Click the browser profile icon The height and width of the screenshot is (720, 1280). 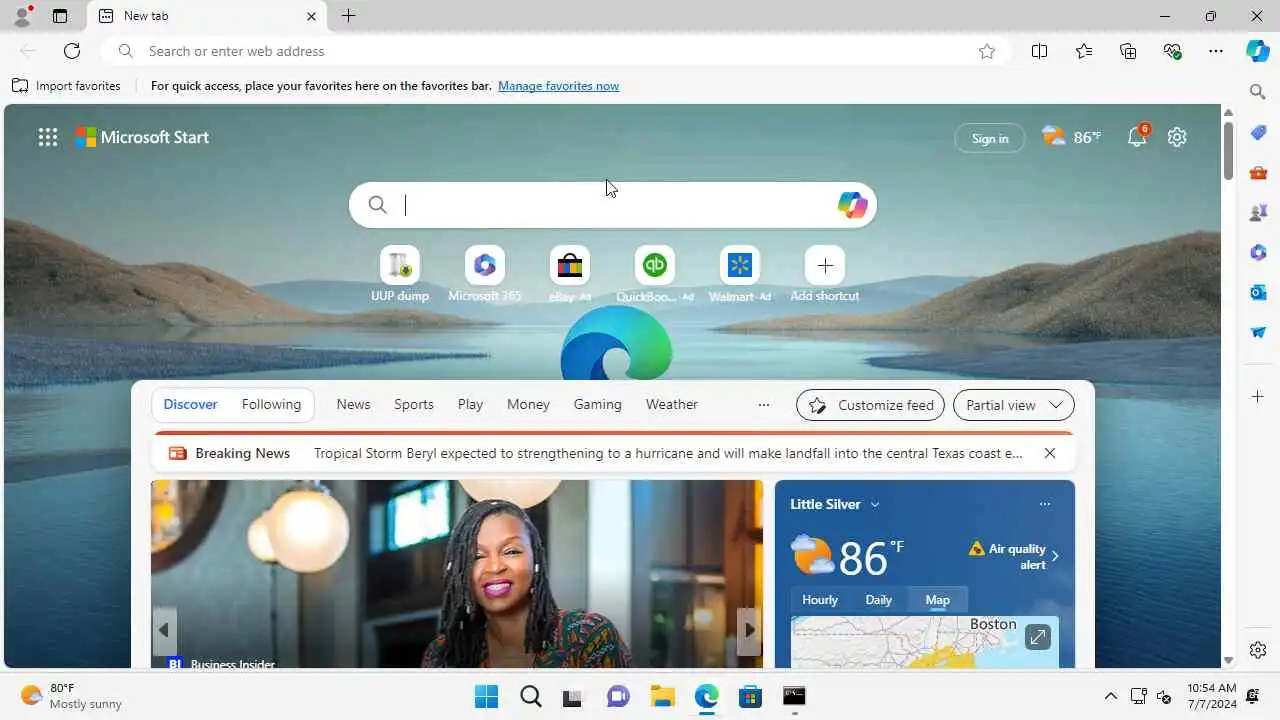tap(21, 16)
